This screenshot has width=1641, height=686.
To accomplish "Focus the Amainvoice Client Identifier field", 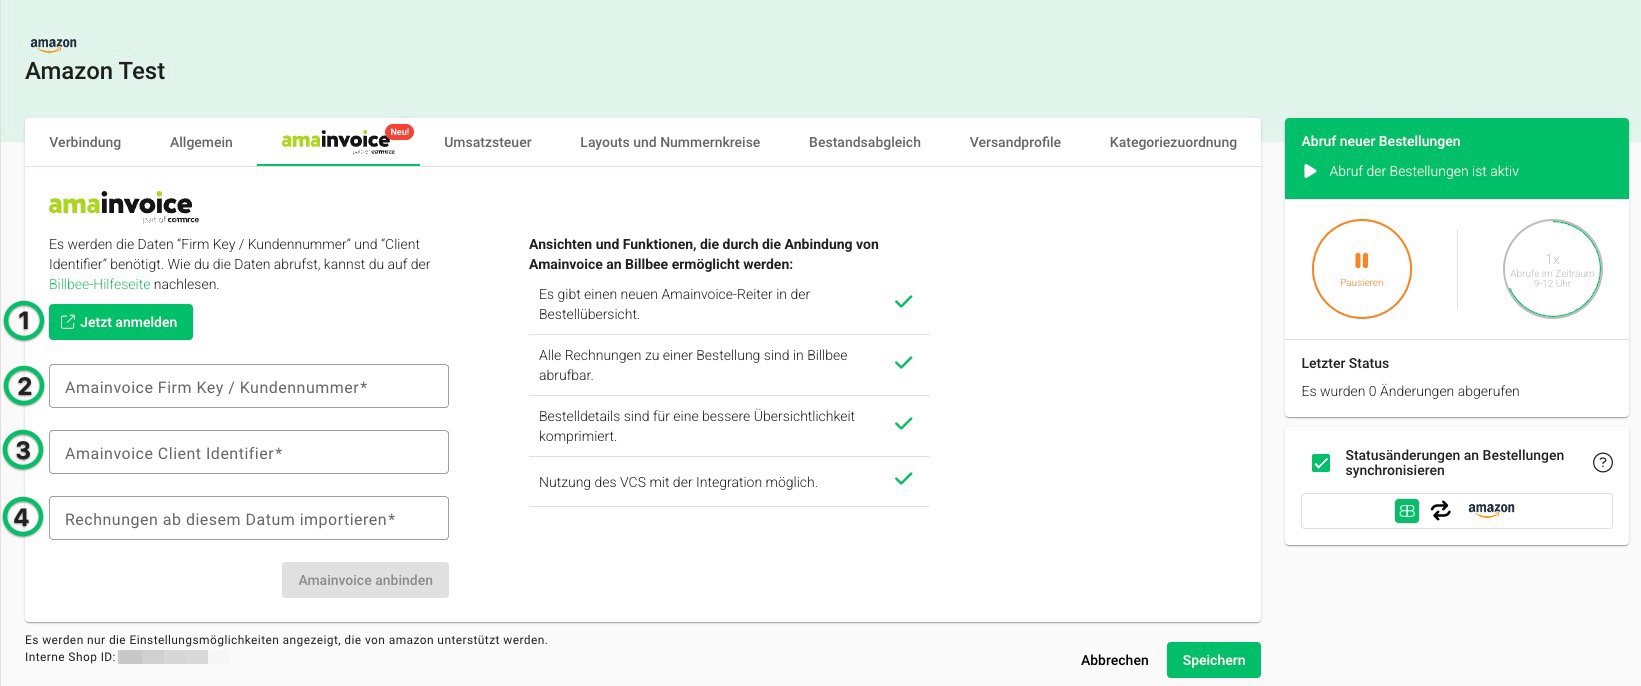I will 249,452.
